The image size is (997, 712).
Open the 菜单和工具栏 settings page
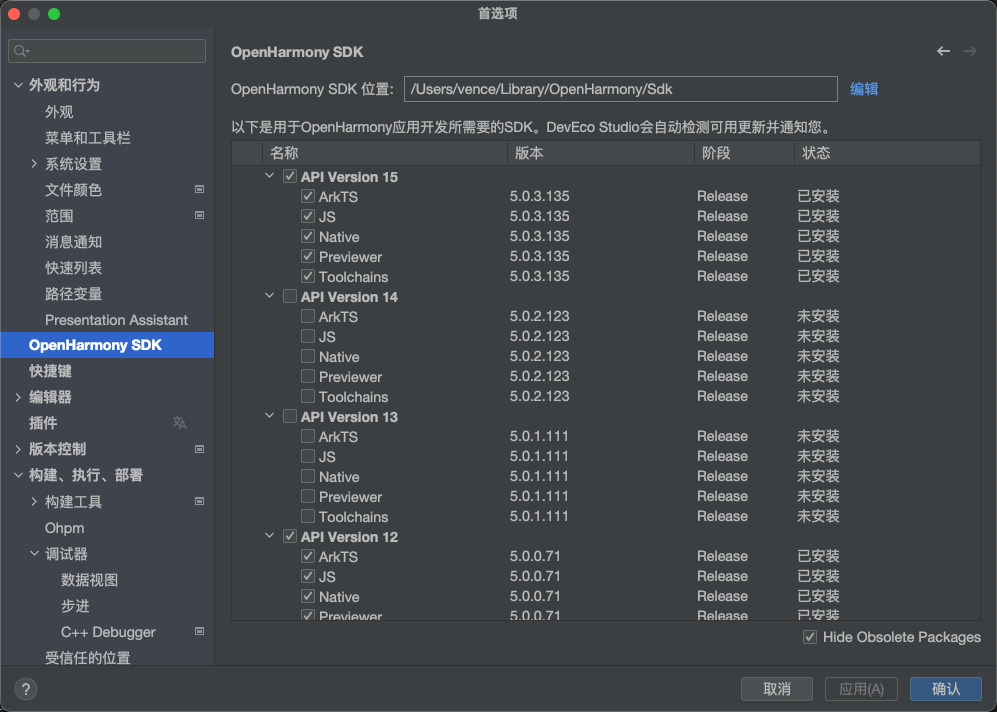[88, 138]
